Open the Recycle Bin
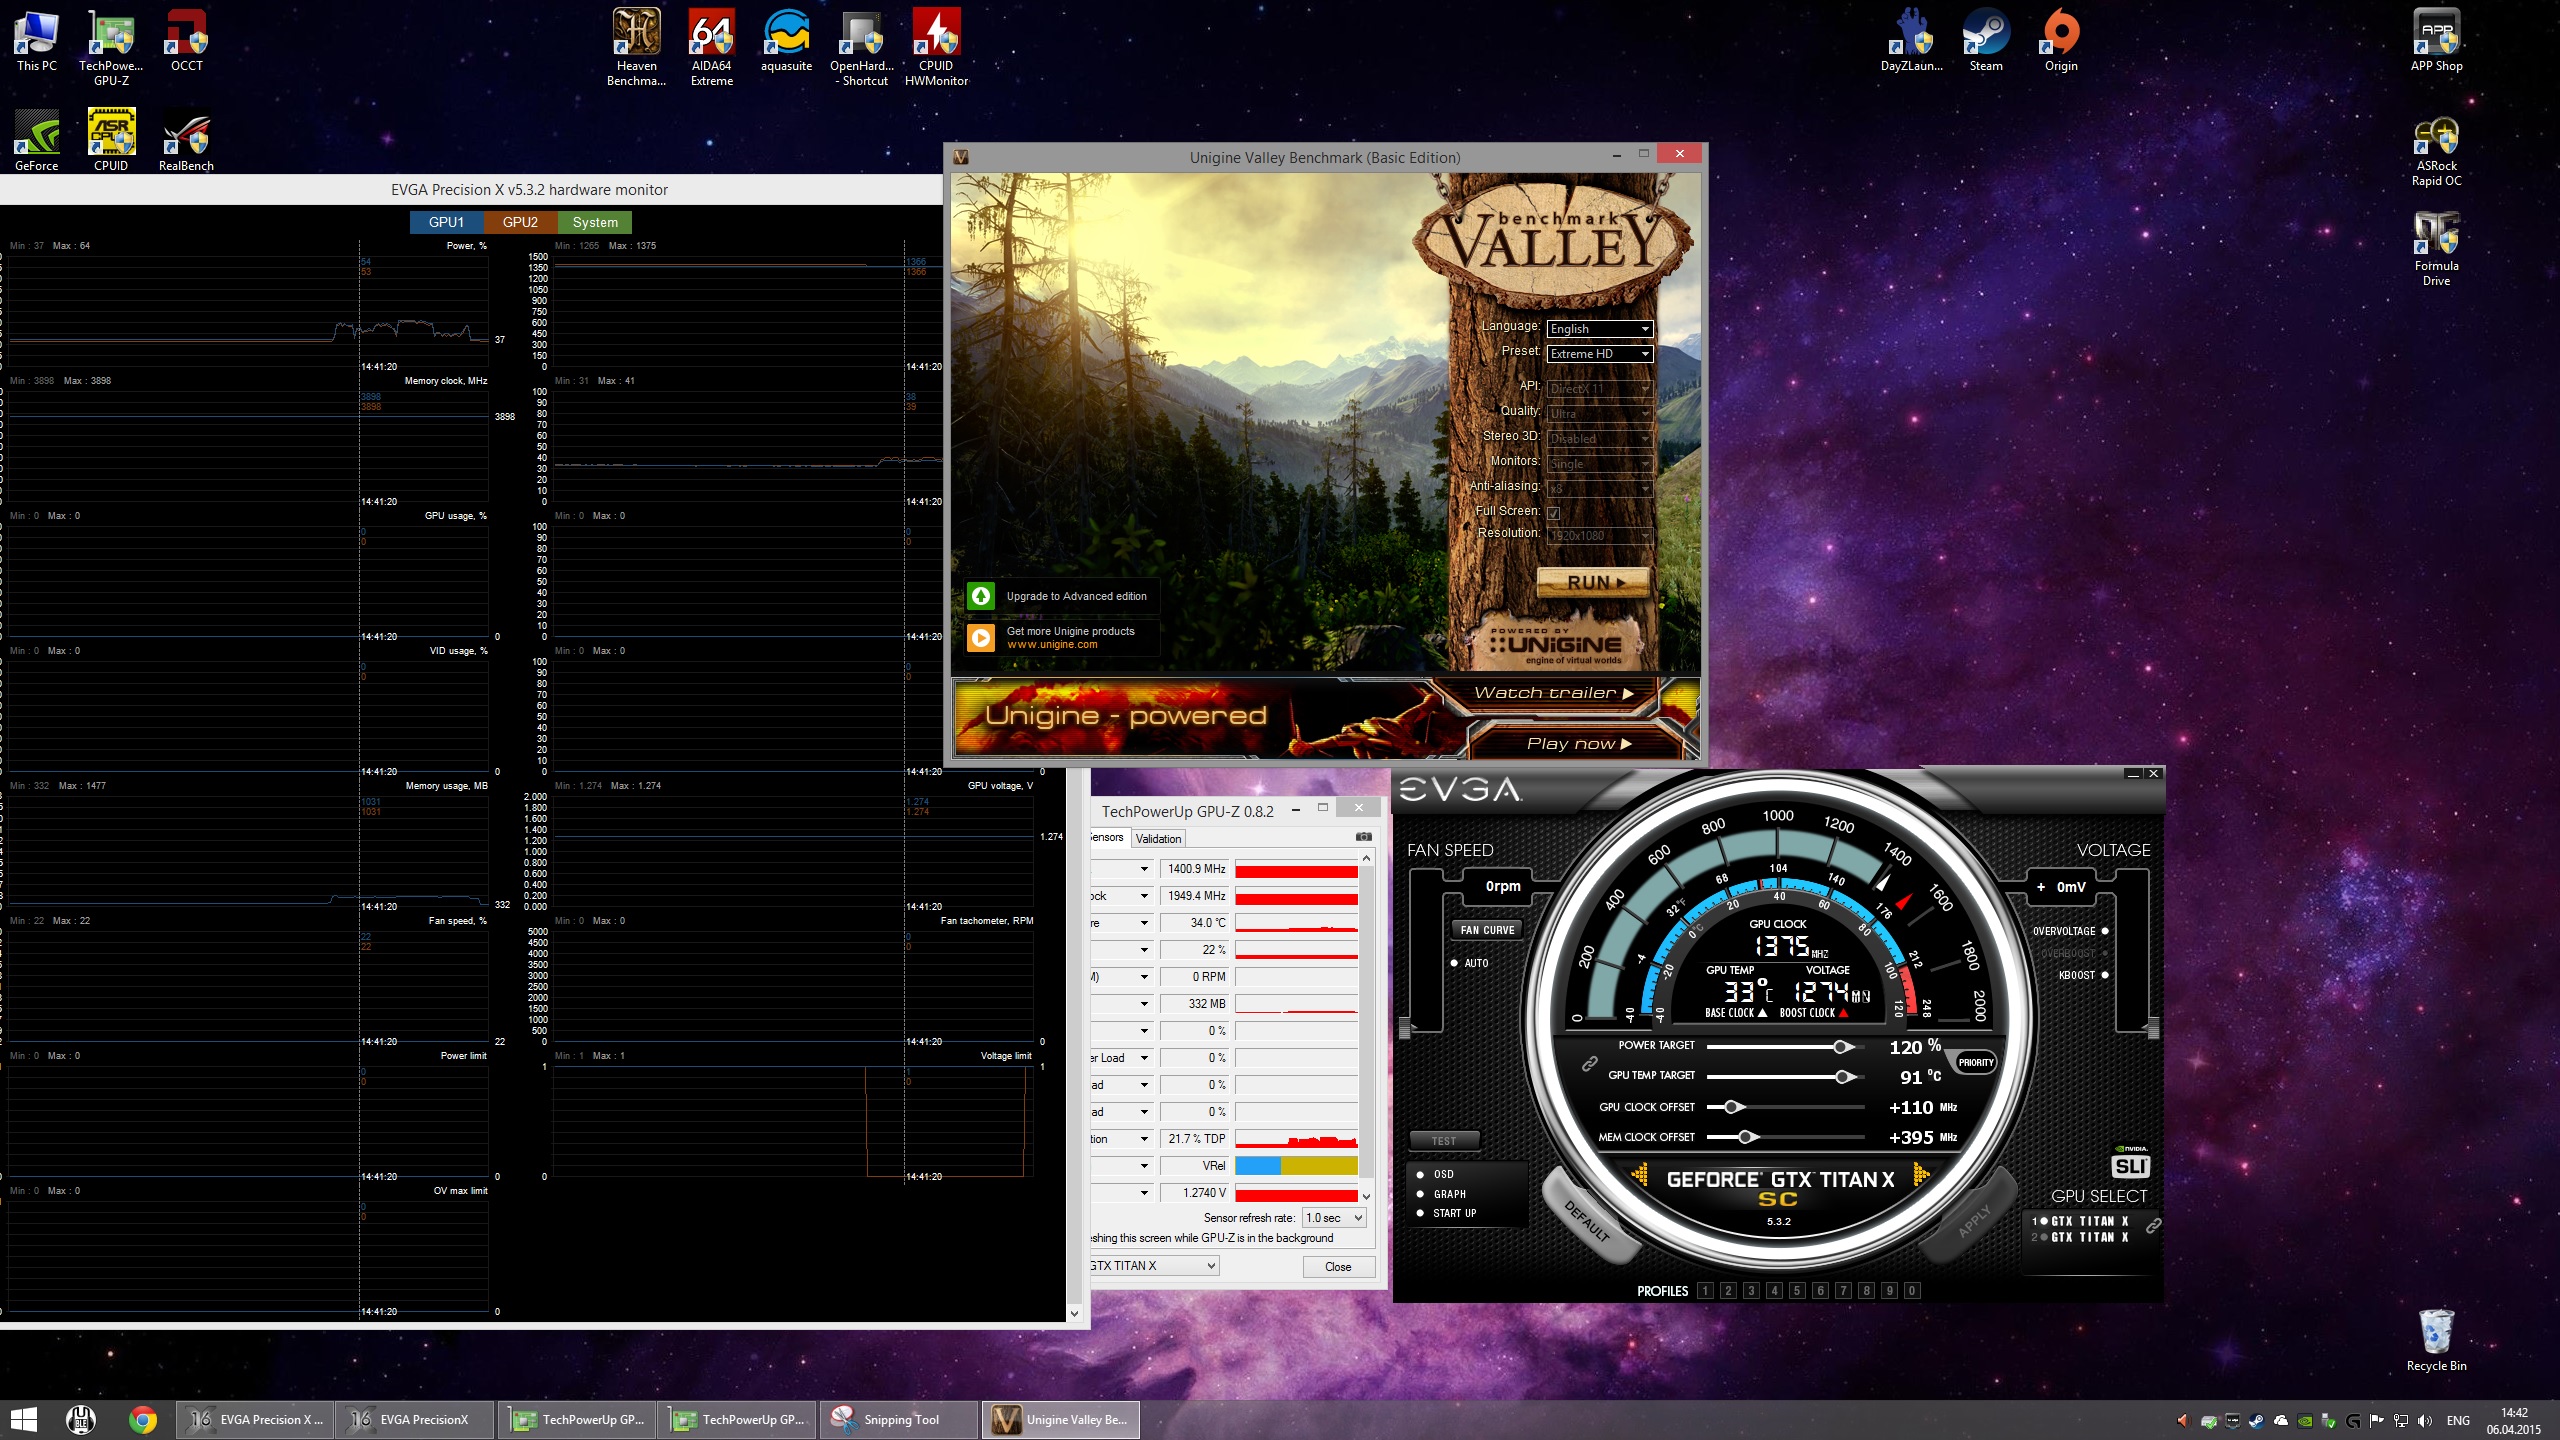 pos(2436,1340)
